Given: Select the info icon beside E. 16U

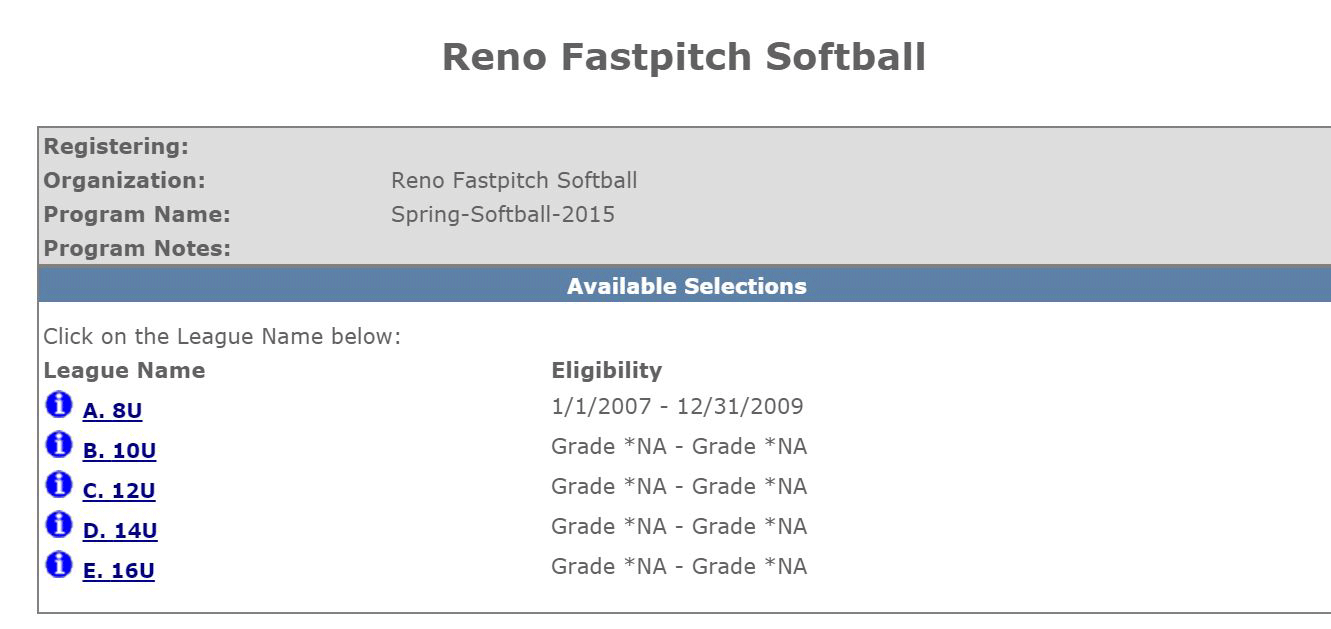Looking at the screenshot, I should (x=59, y=565).
